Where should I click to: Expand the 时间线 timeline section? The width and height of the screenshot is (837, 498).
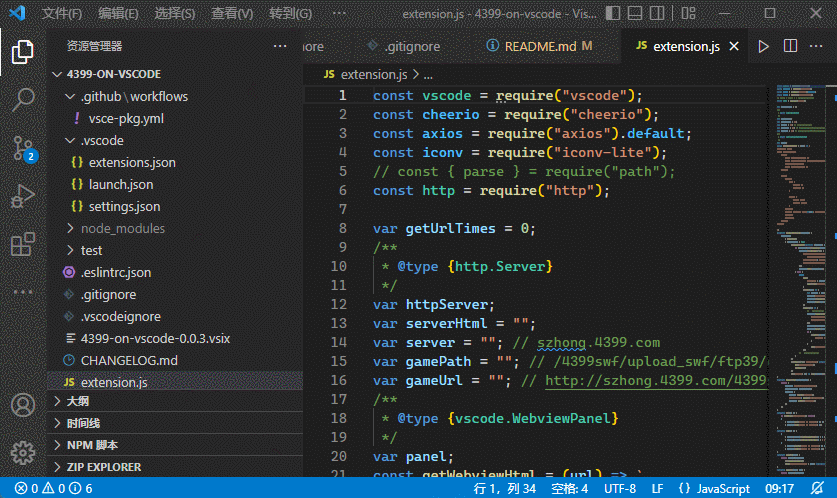(175, 423)
